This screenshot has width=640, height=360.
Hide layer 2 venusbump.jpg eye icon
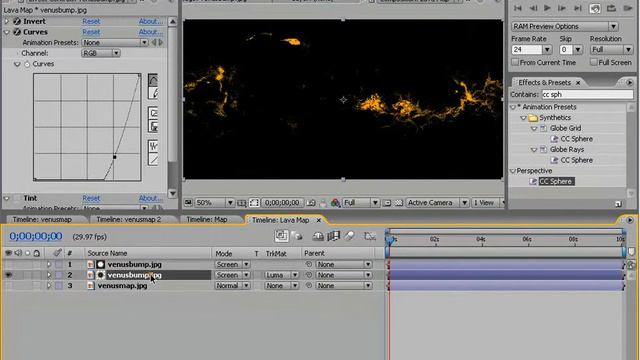[8, 275]
